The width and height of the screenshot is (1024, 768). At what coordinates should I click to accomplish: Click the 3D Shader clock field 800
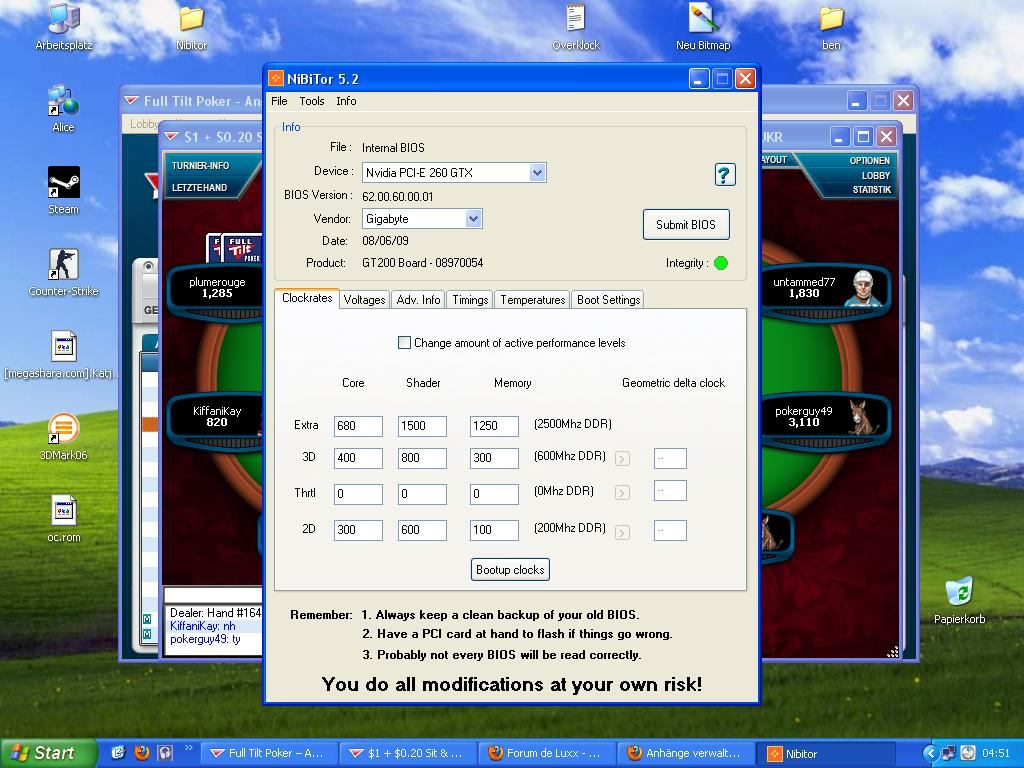pyautogui.click(x=422, y=458)
